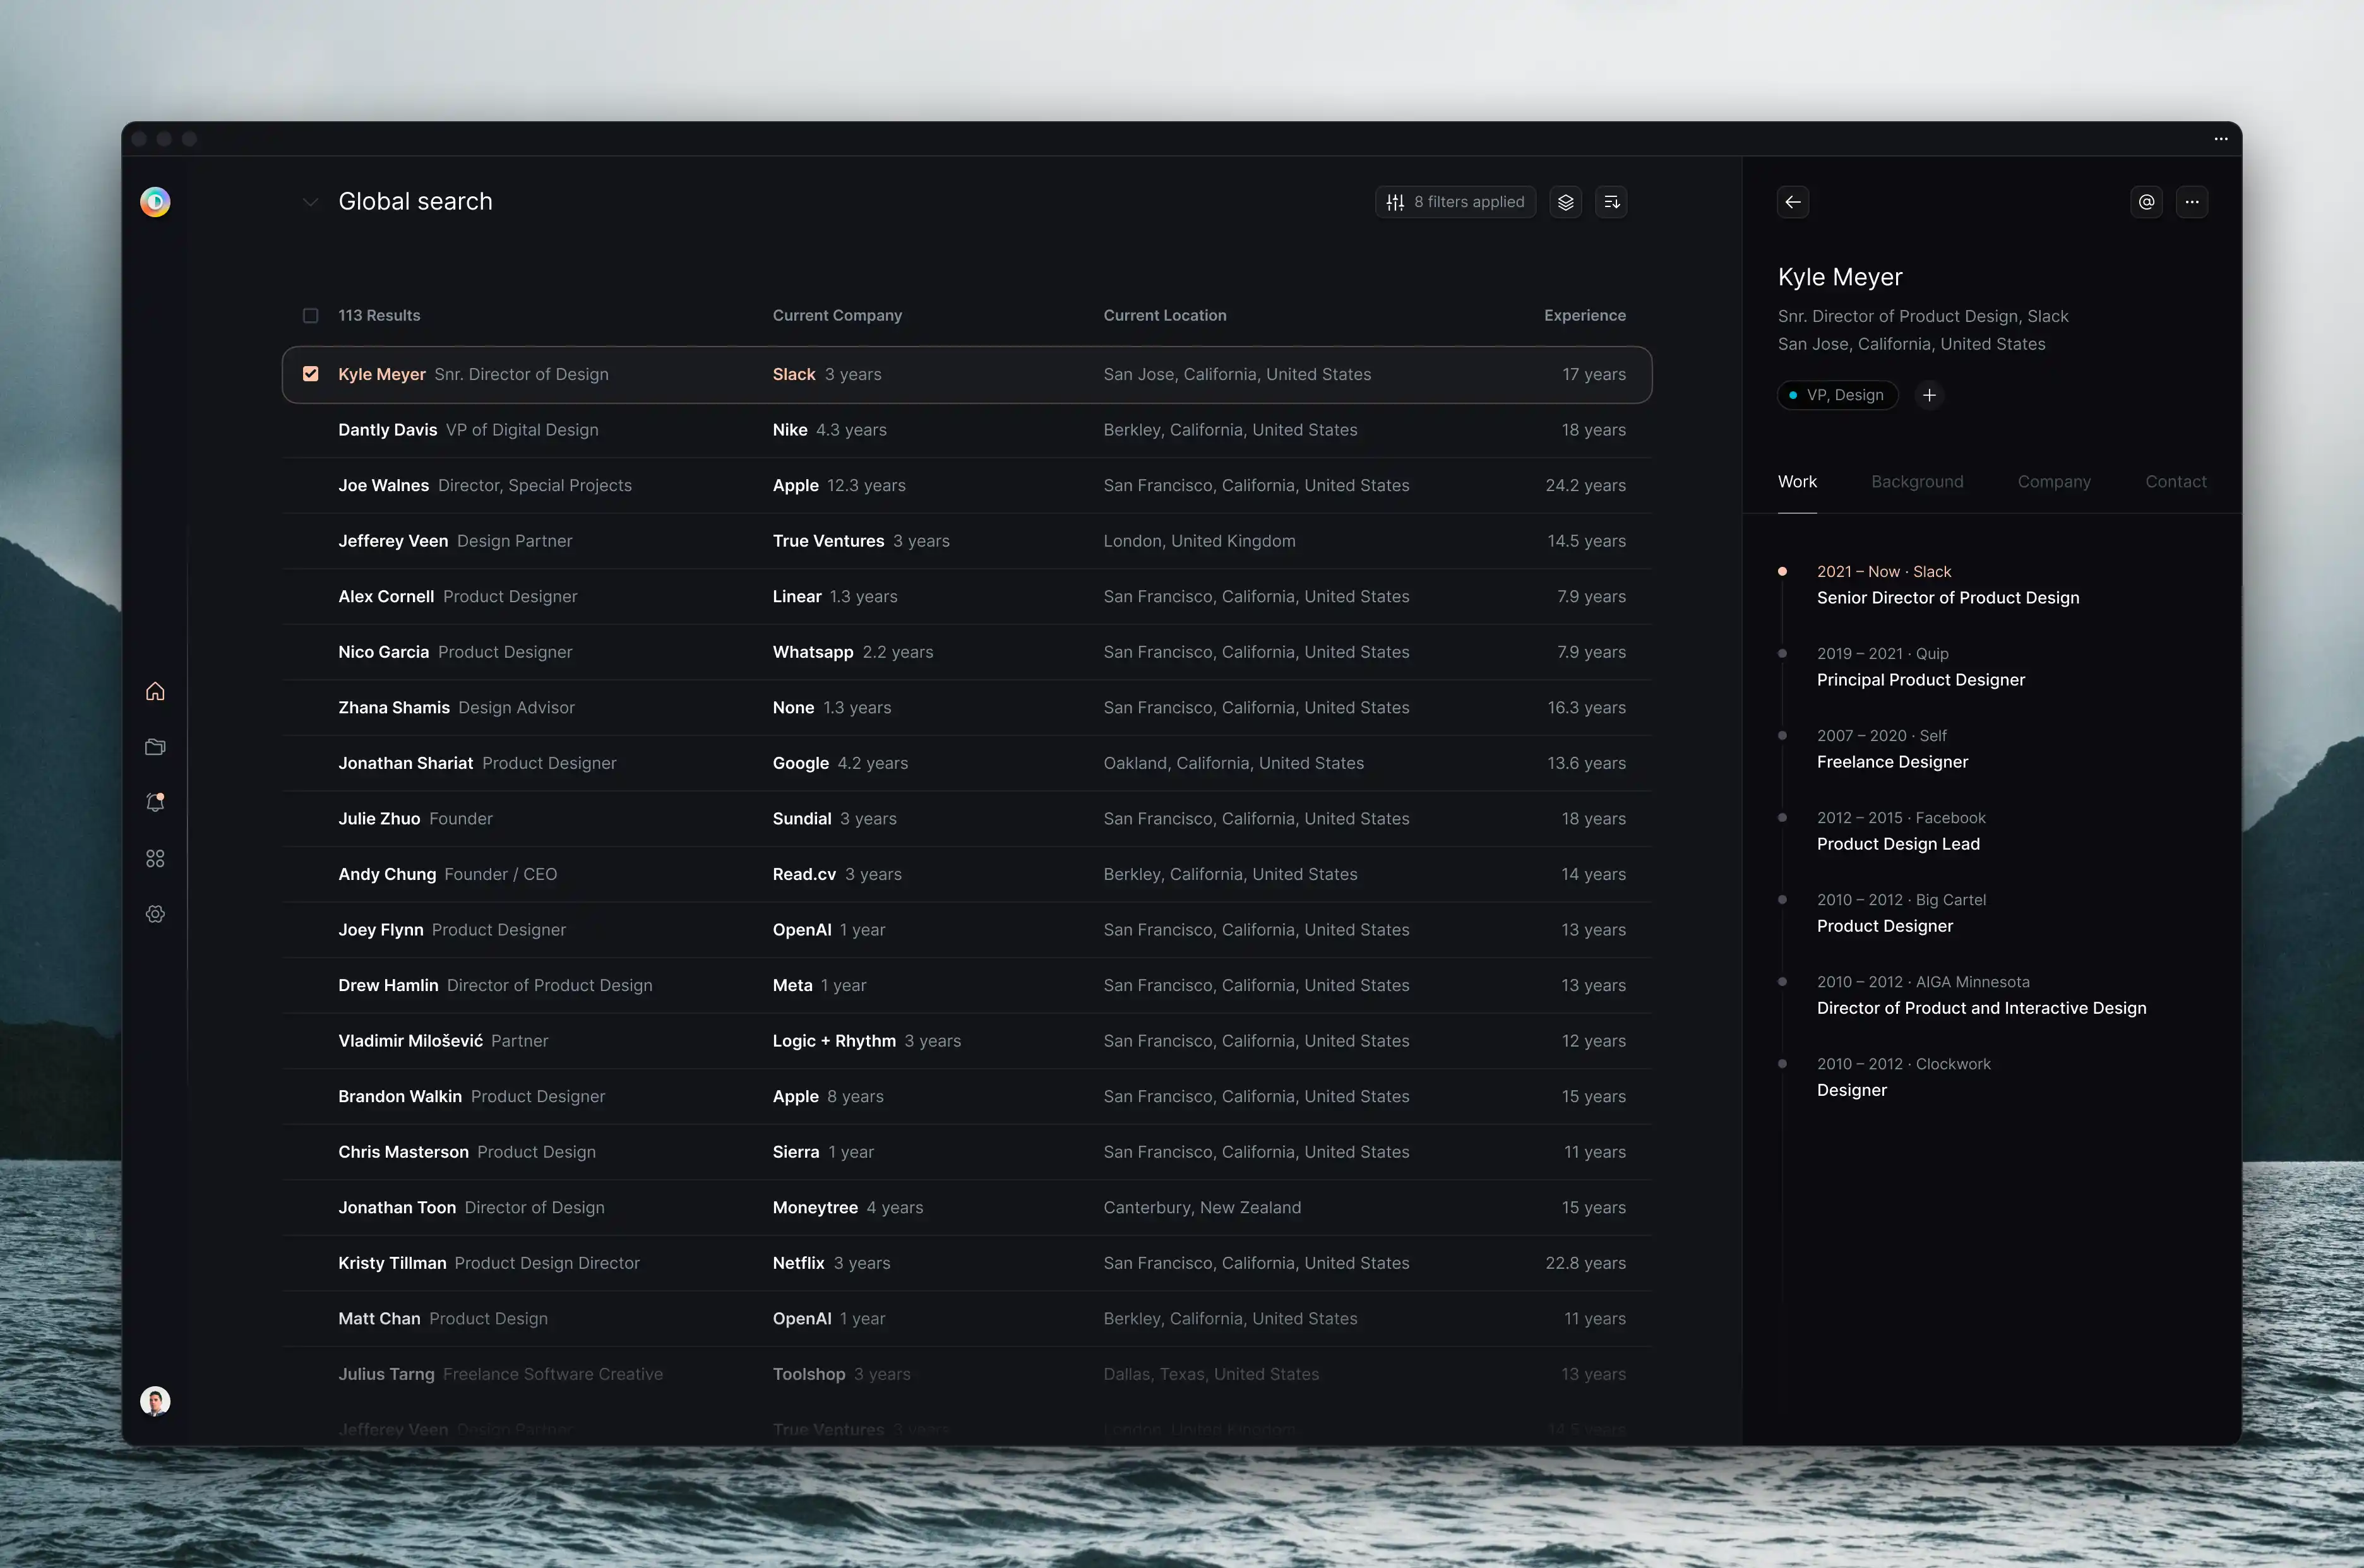Open Director of Product and Interactive Design entry
Image resolution: width=2364 pixels, height=1568 pixels.
(x=1981, y=995)
